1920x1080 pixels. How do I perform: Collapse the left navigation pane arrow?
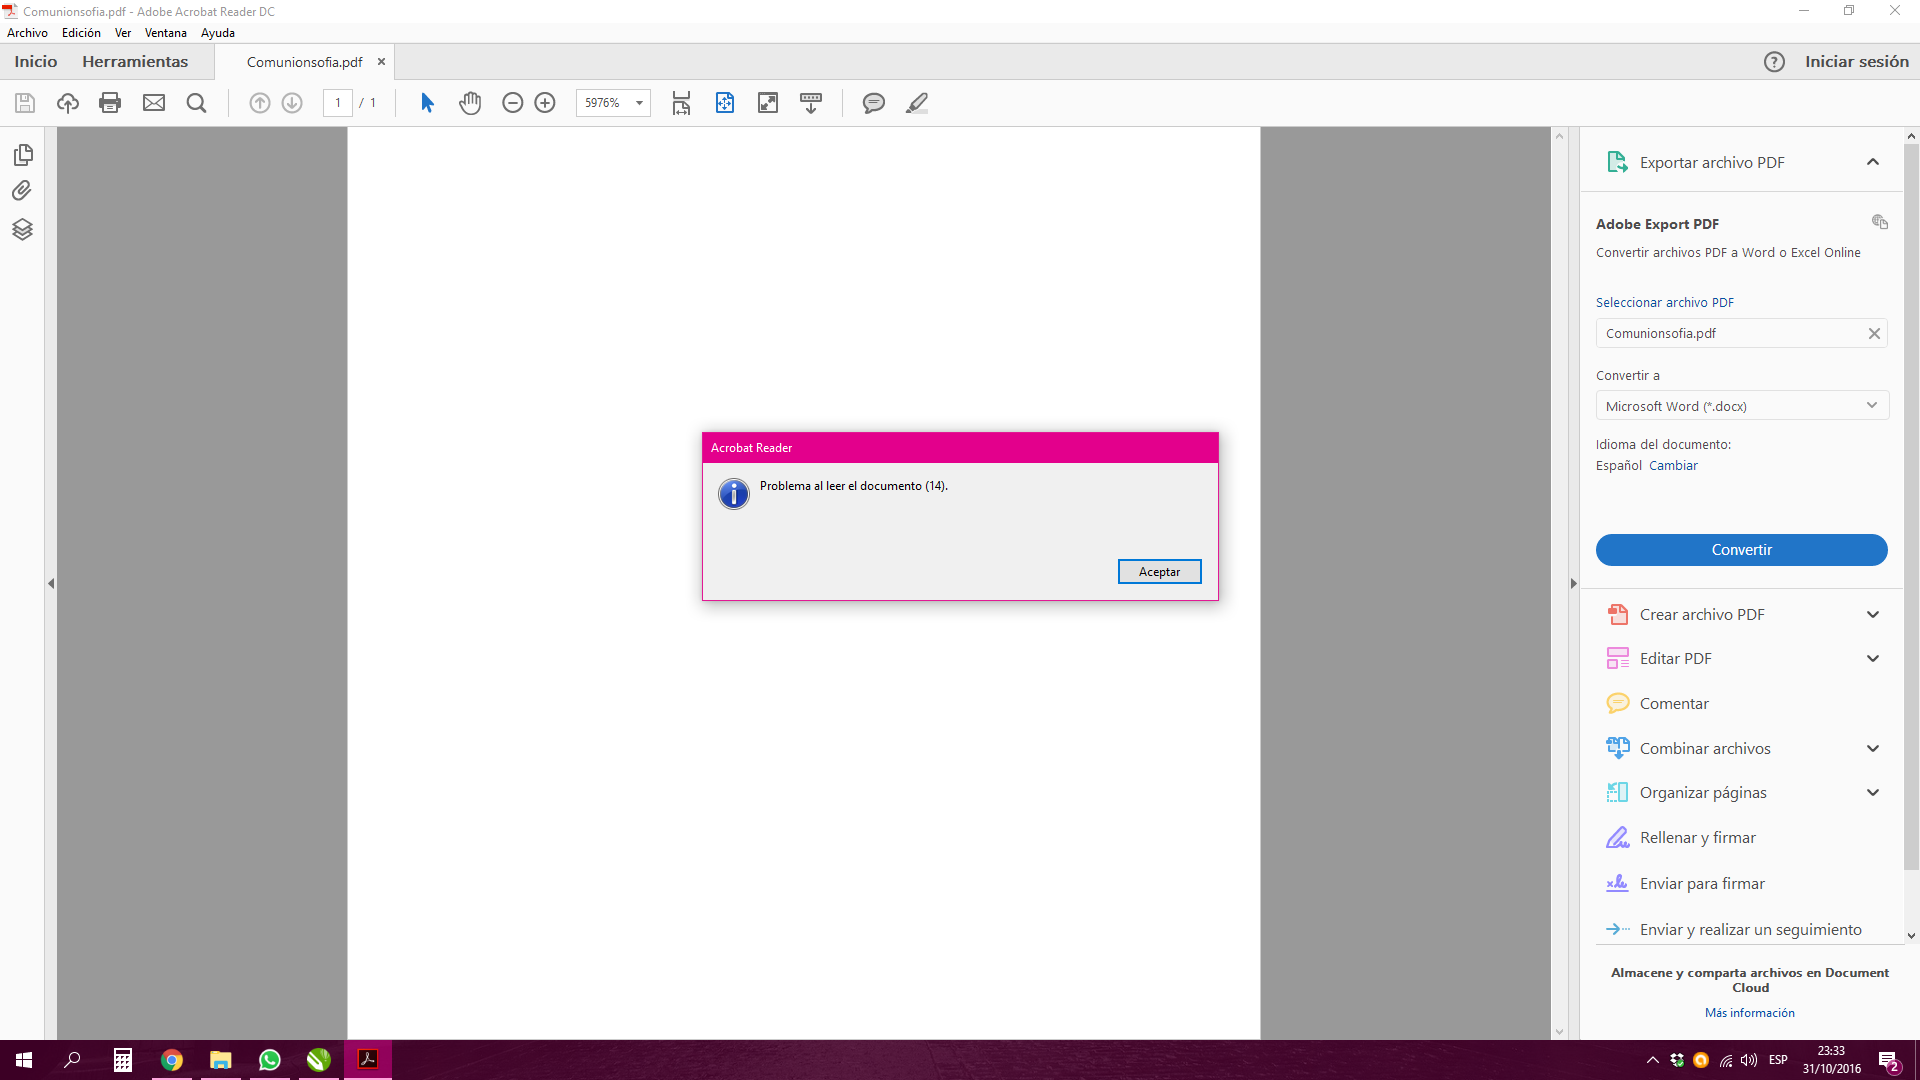[51, 583]
